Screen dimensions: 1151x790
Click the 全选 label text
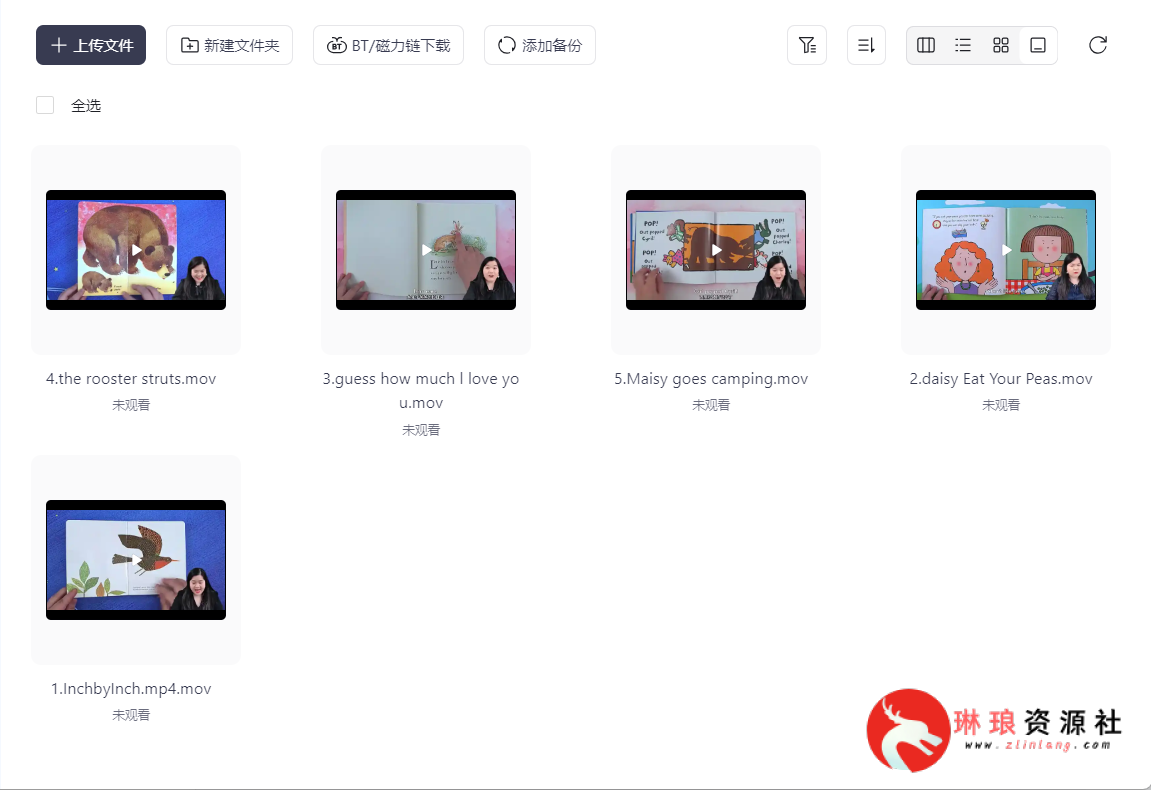86,106
